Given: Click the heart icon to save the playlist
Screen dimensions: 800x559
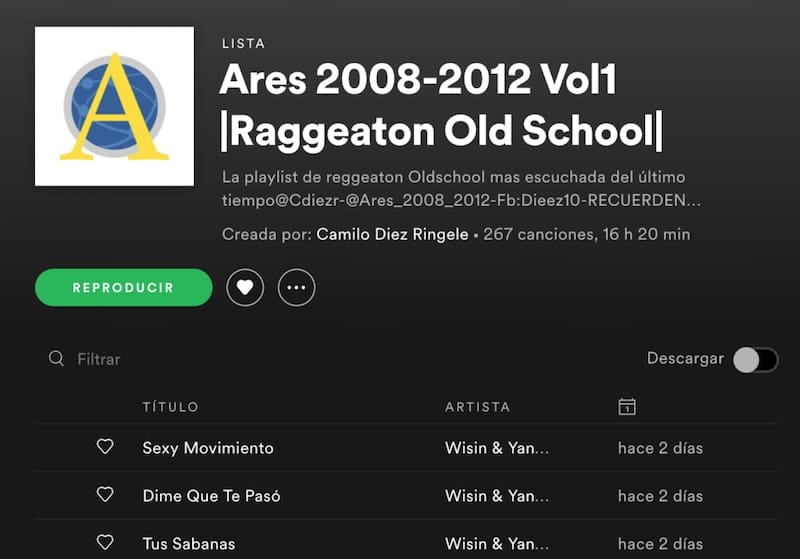Looking at the screenshot, I should click(x=245, y=288).
